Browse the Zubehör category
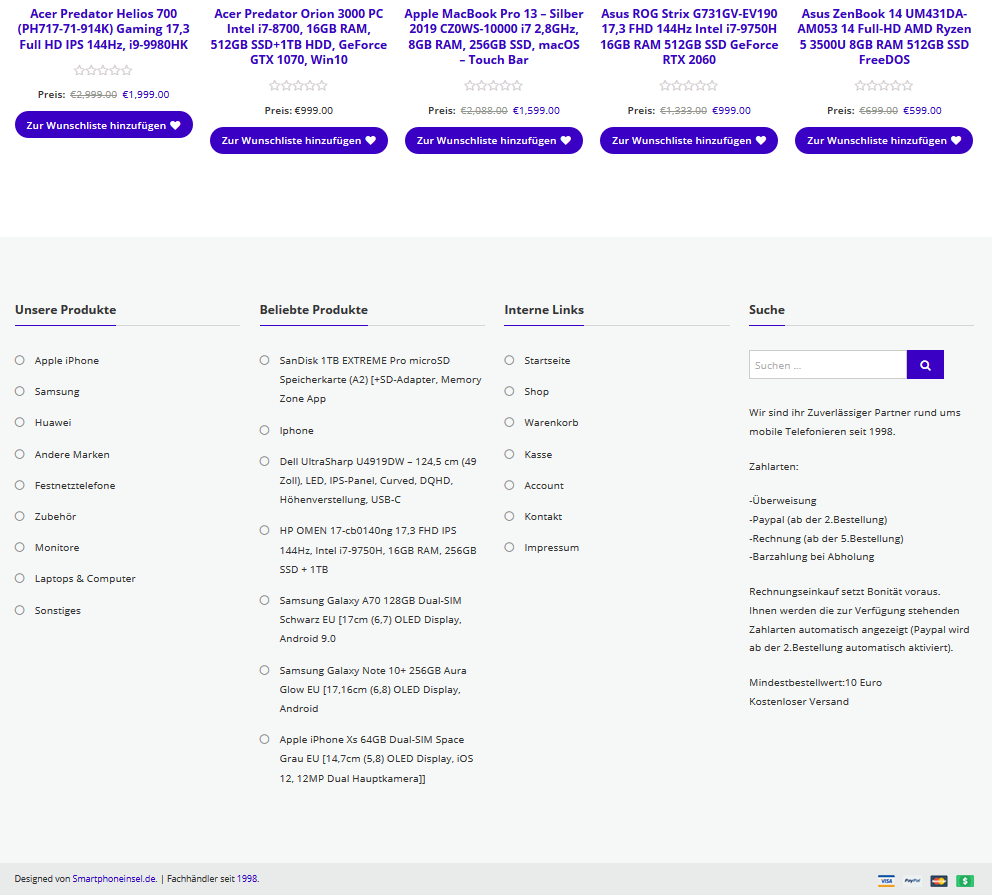This screenshot has height=895, width=992. point(55,516)
